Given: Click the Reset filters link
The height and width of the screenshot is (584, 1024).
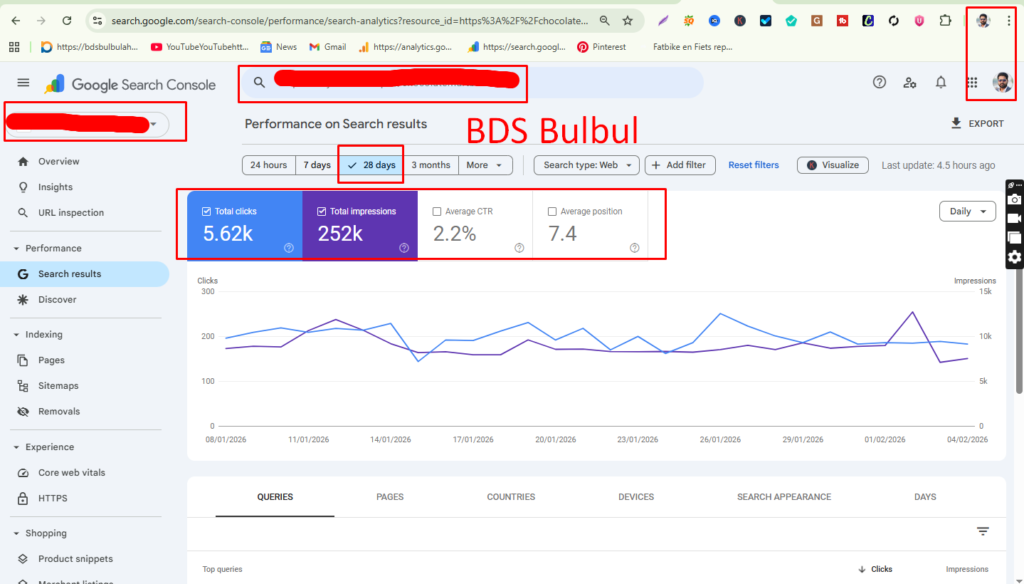Looking at the screenshot, I should [x=753, y=164].
